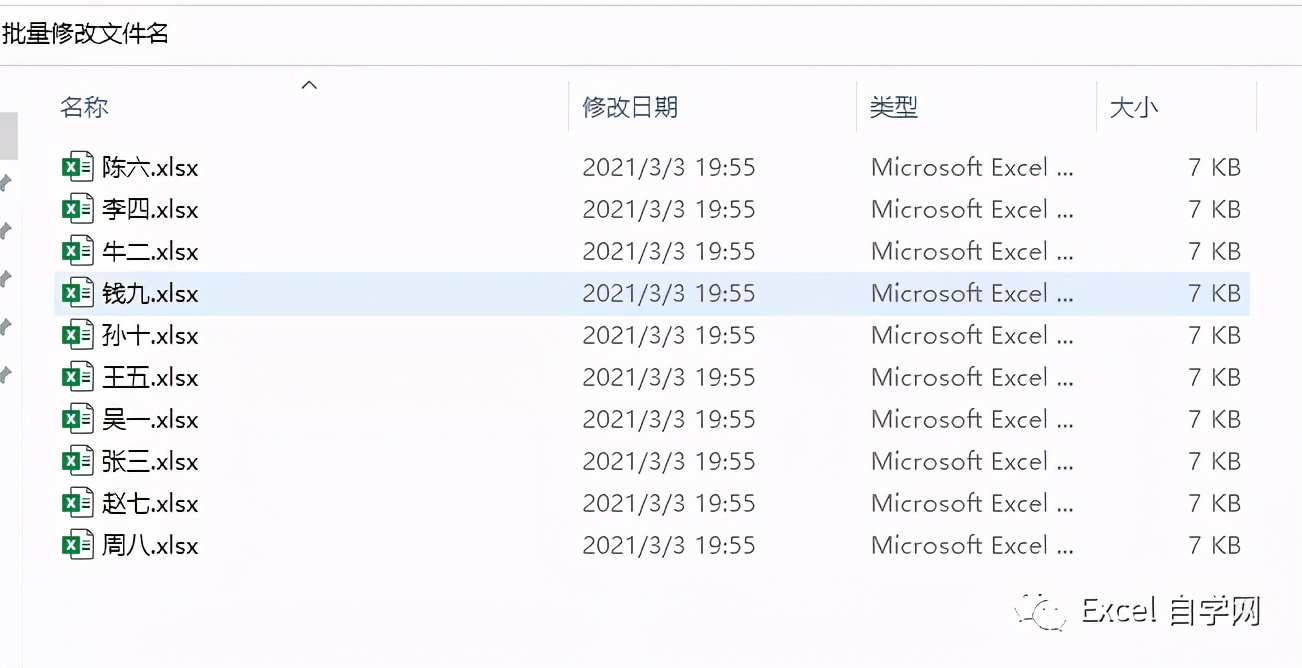
Task: Click the topmost pin icon in left sidebar
Action: pyautogui.click(x=5, y=182)
